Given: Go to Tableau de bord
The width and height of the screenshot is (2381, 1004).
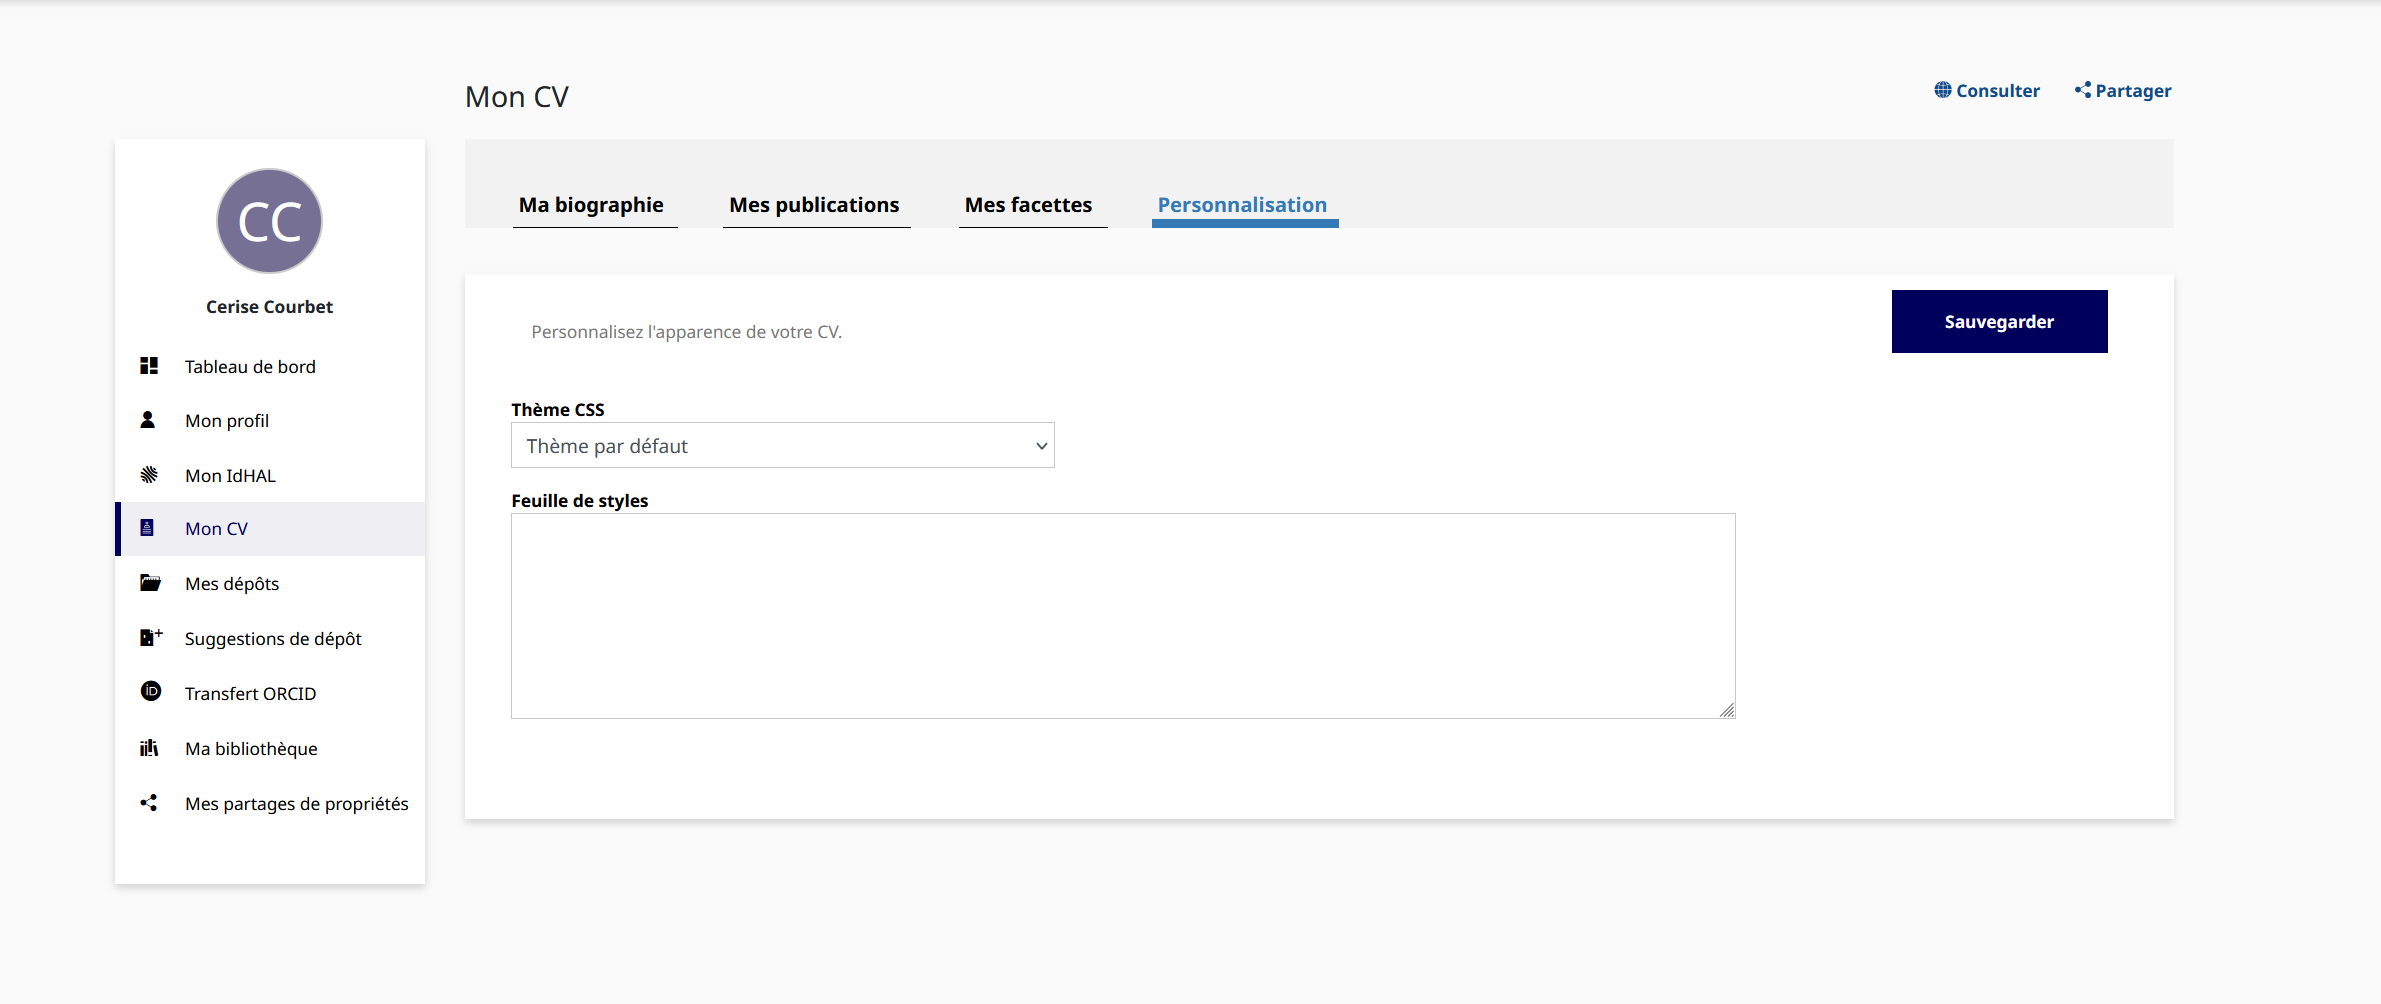Looking at the screenshot, I should [x=270, y=366].
